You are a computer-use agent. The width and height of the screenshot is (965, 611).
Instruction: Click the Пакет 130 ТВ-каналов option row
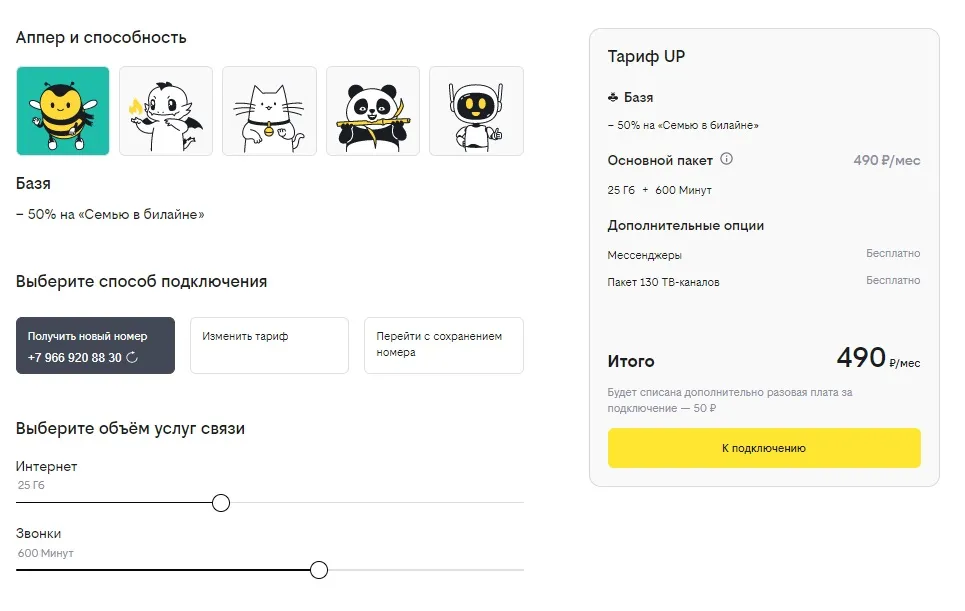point(663,282)
